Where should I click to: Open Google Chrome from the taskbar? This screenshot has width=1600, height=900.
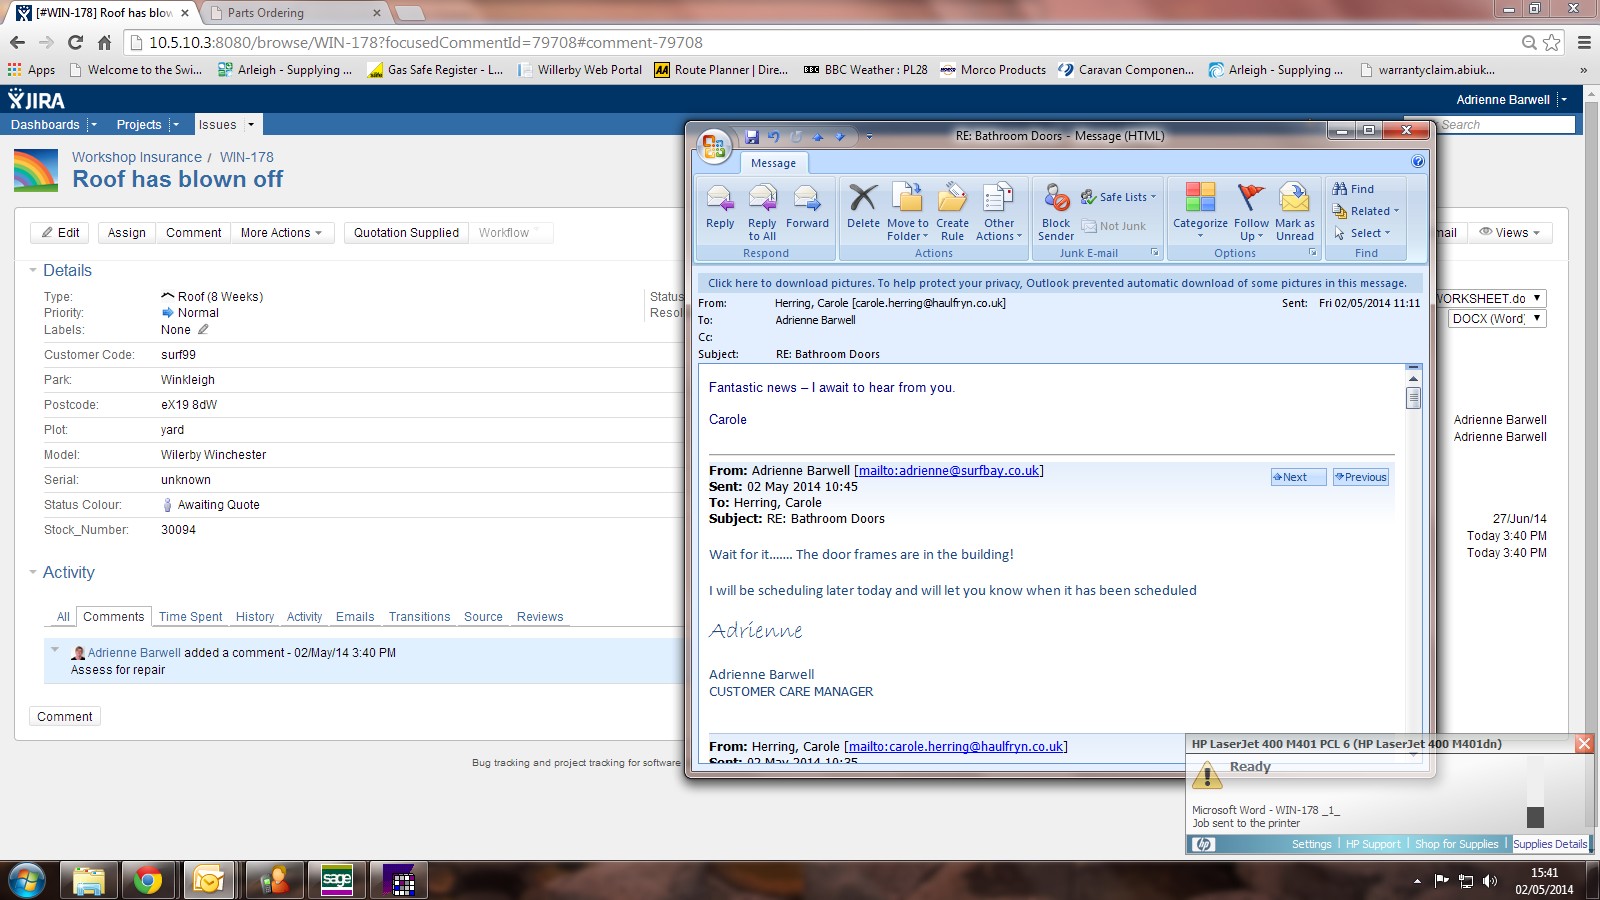148,880
